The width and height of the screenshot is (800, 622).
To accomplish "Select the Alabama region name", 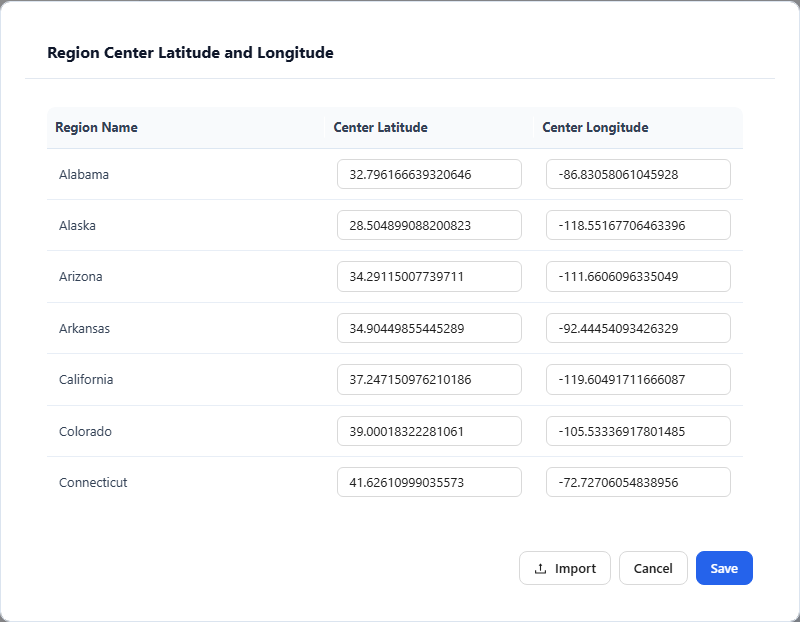I will (x=84, y=175).
